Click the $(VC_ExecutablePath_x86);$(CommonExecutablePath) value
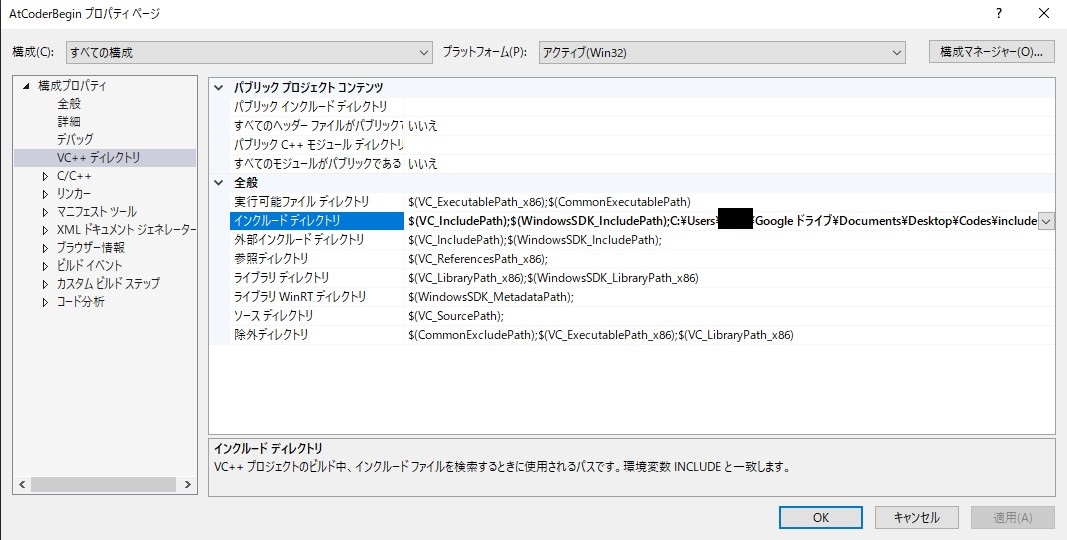This screenshot has height=540, width=1067. pyautogui.click(x=549, y=202)
